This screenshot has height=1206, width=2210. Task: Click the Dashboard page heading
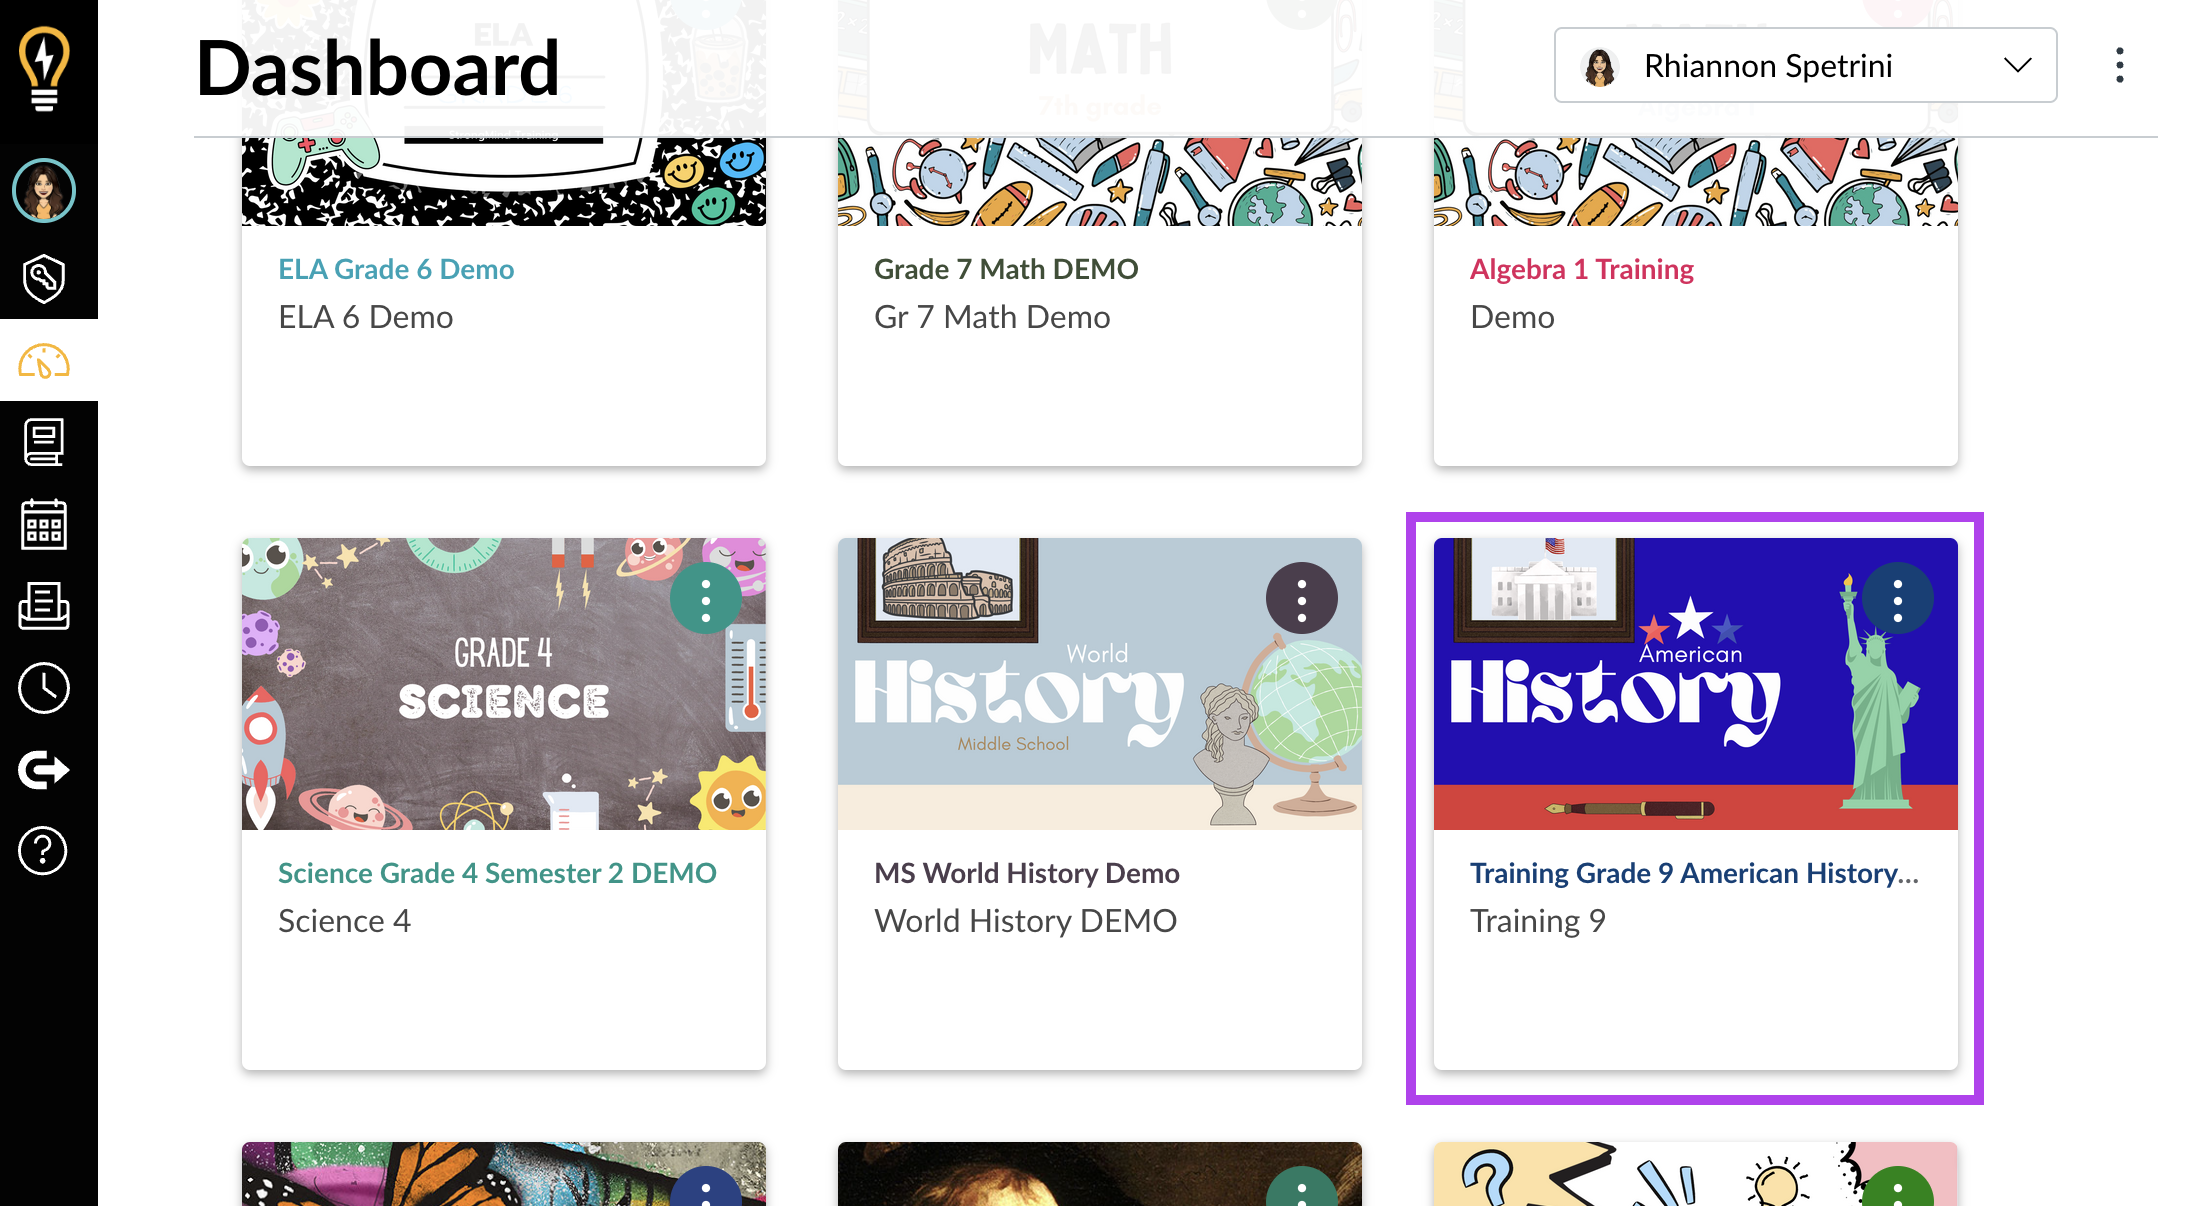378,68
